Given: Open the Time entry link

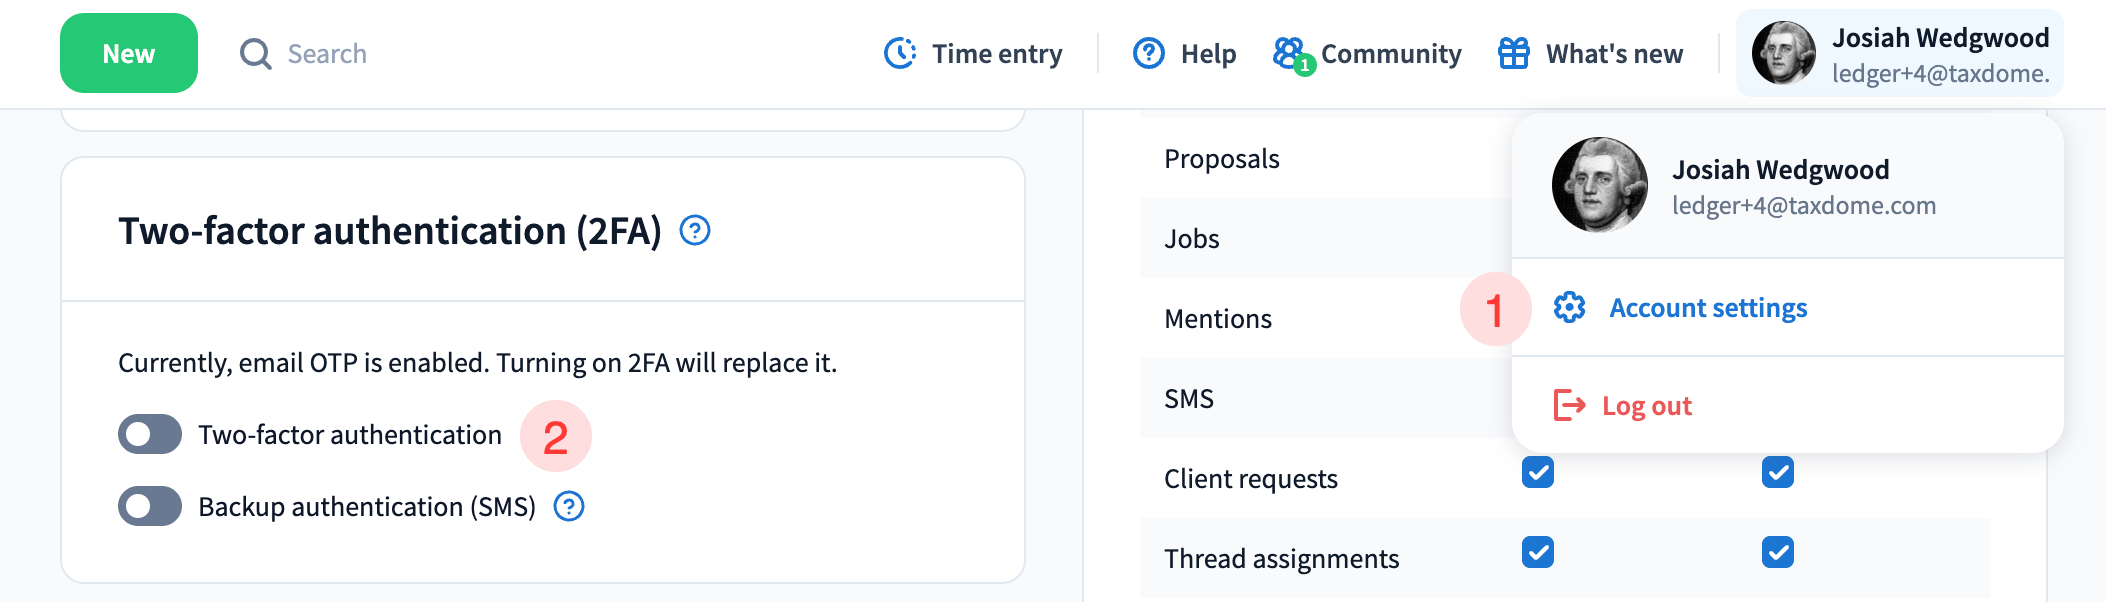Looking at the screenshot, I should [x=996, y=54].
